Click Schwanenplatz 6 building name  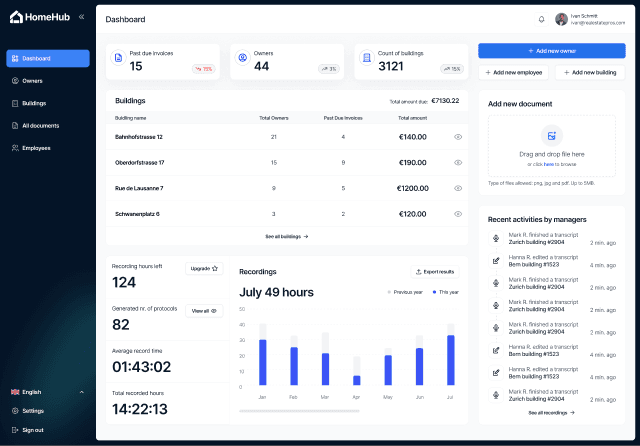(137, 214)
